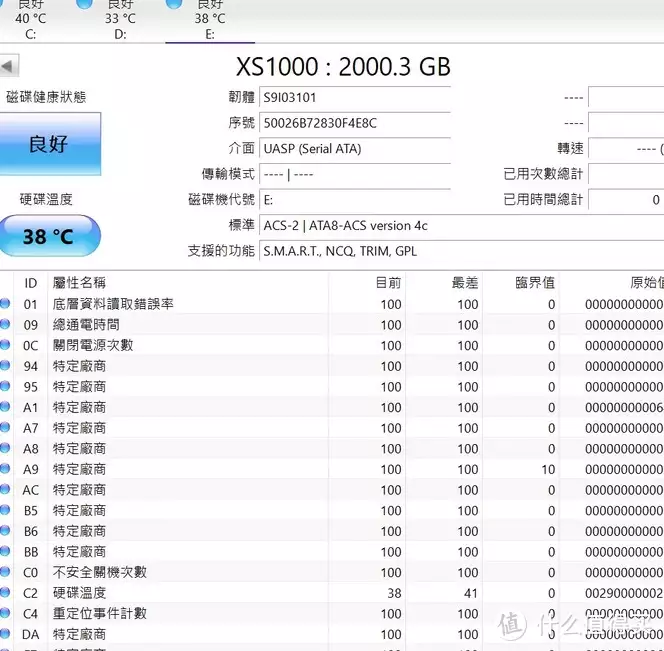Click the XS1000 : 2000.3 GB title
Viewport: 664px width, 651px height.
pyautogui.click(x=343, y=66)
